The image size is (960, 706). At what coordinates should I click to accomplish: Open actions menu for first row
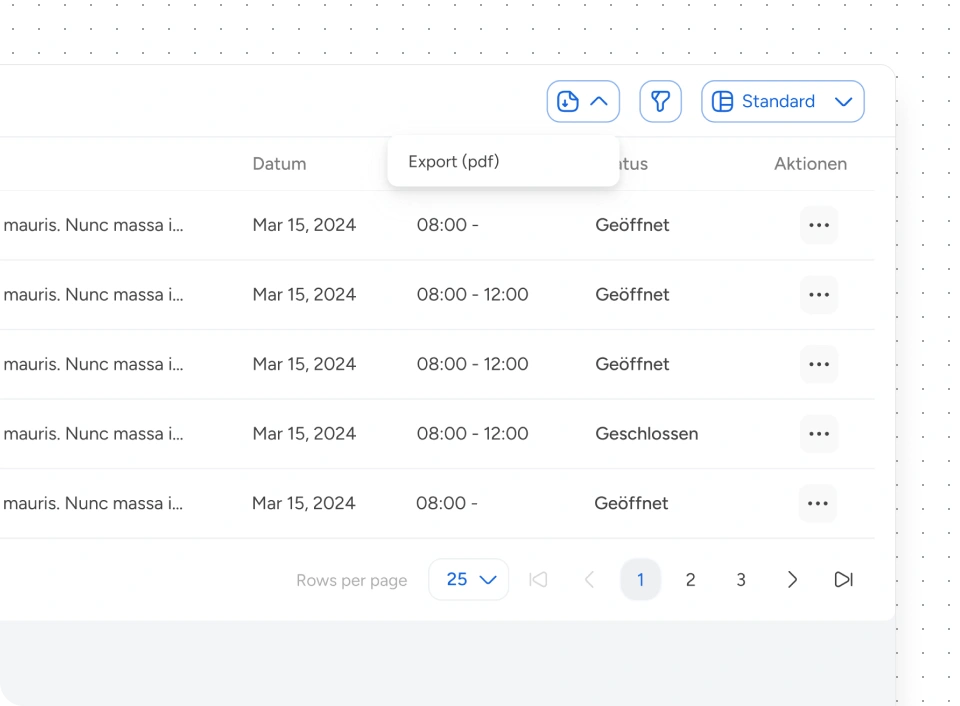point(818,225)
